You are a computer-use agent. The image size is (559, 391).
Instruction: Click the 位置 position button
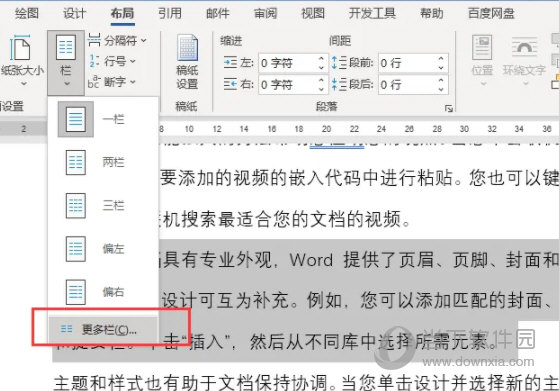pos(482,61)
